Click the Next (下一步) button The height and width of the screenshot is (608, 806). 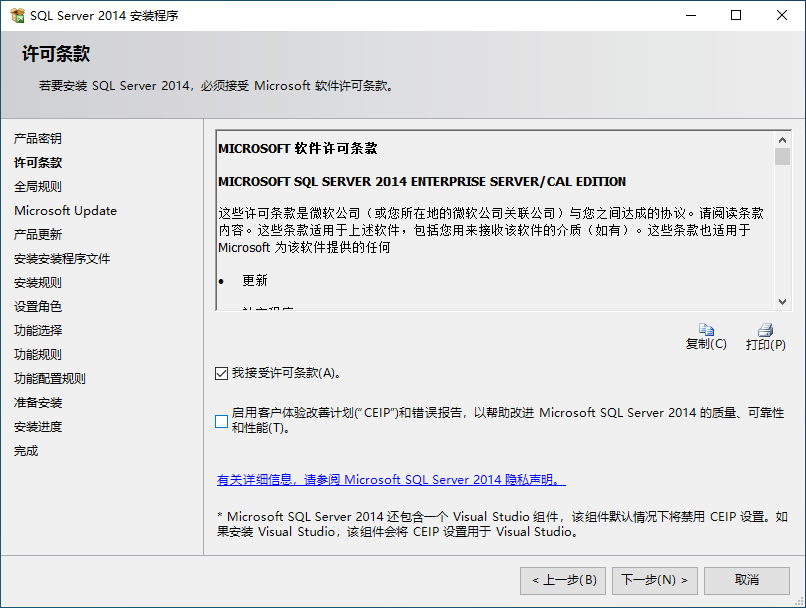[654, 580]
